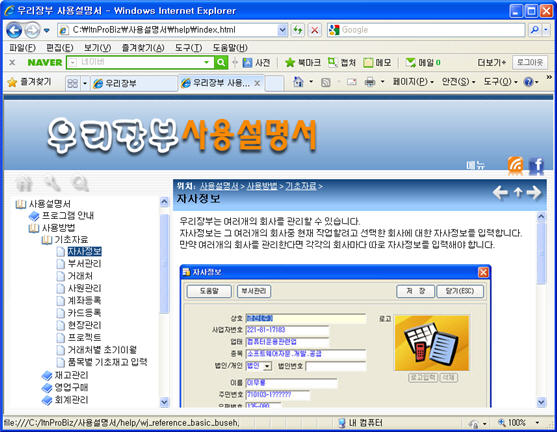This screenshot has width=557, height=432.
Task: Click the RSS feeds icon in toolbar
Action: [326, 82]
